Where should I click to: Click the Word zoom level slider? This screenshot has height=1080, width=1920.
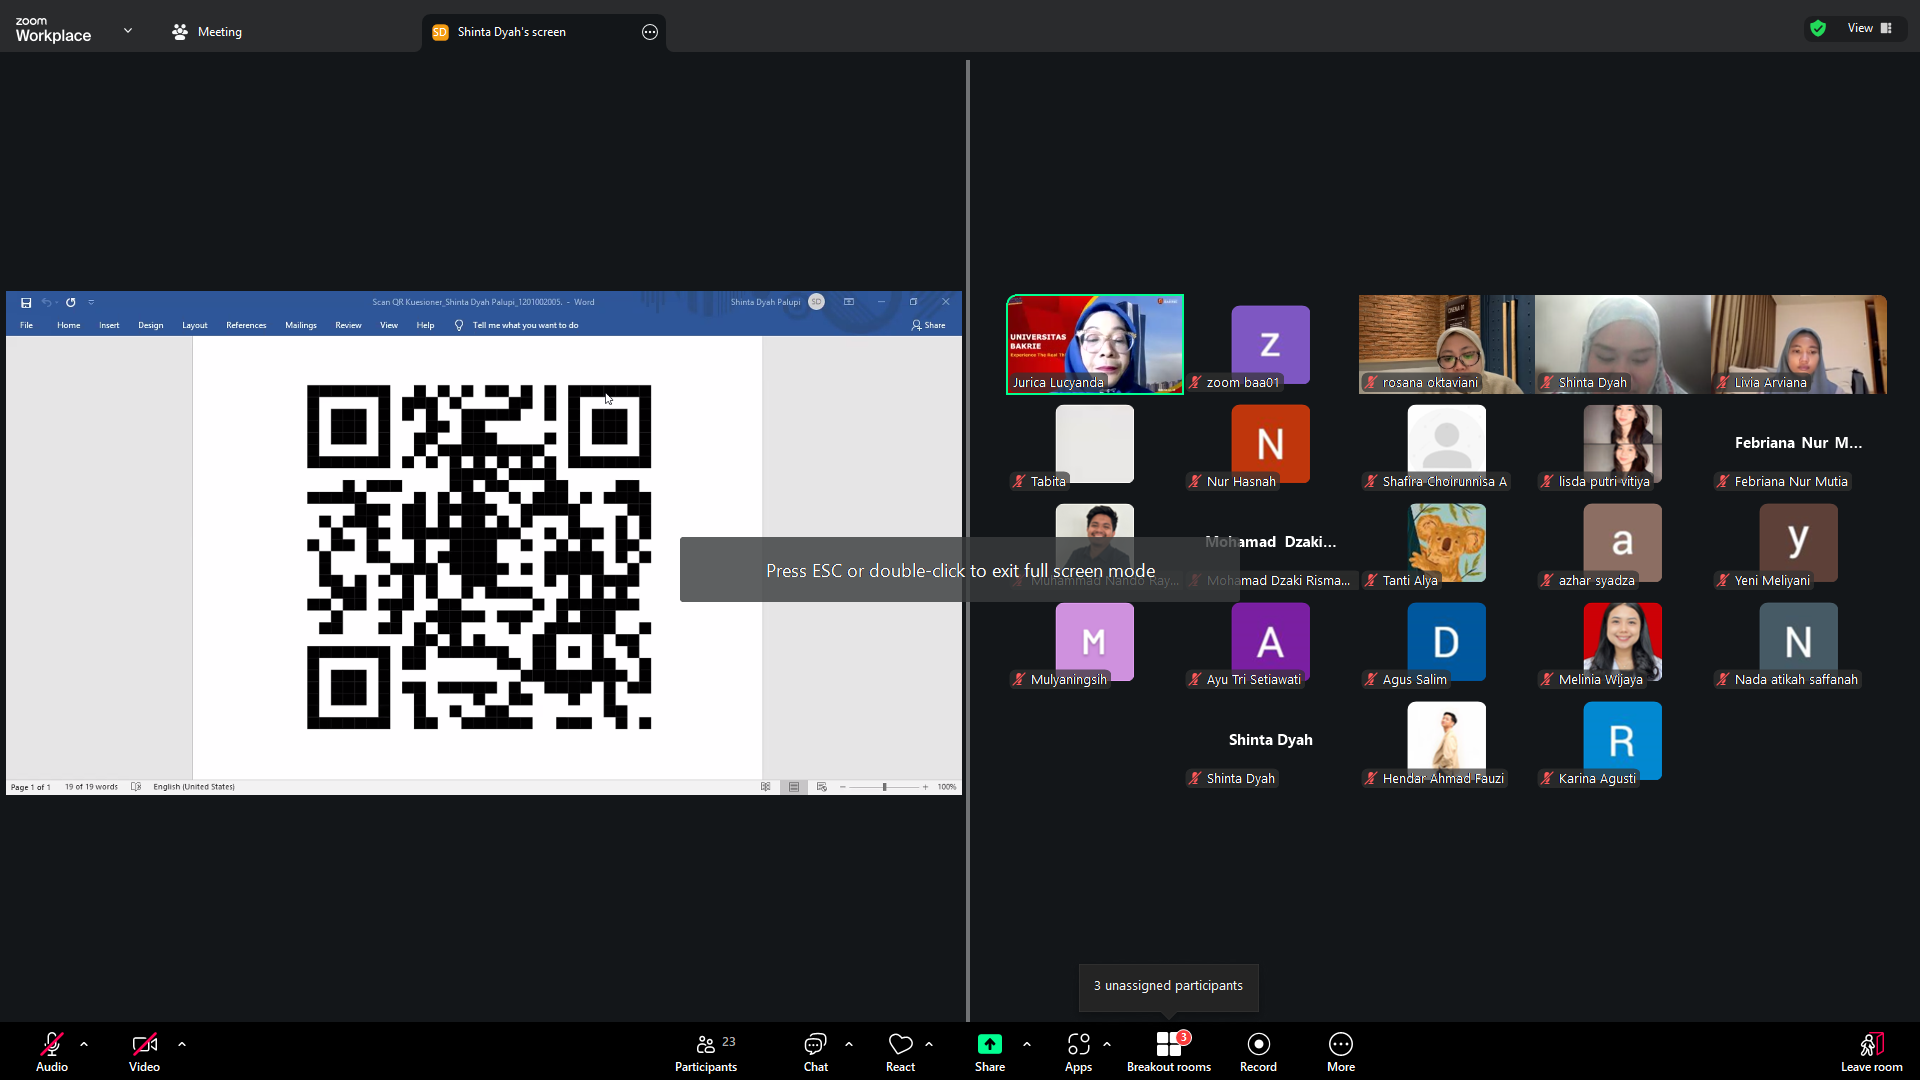click(x=884, y=787)
